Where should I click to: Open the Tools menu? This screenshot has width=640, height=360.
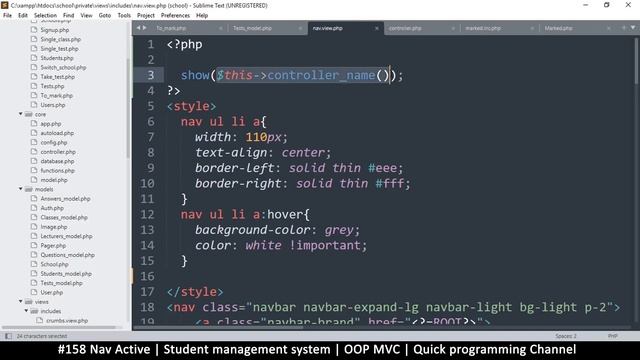click(x=124, y=16)
